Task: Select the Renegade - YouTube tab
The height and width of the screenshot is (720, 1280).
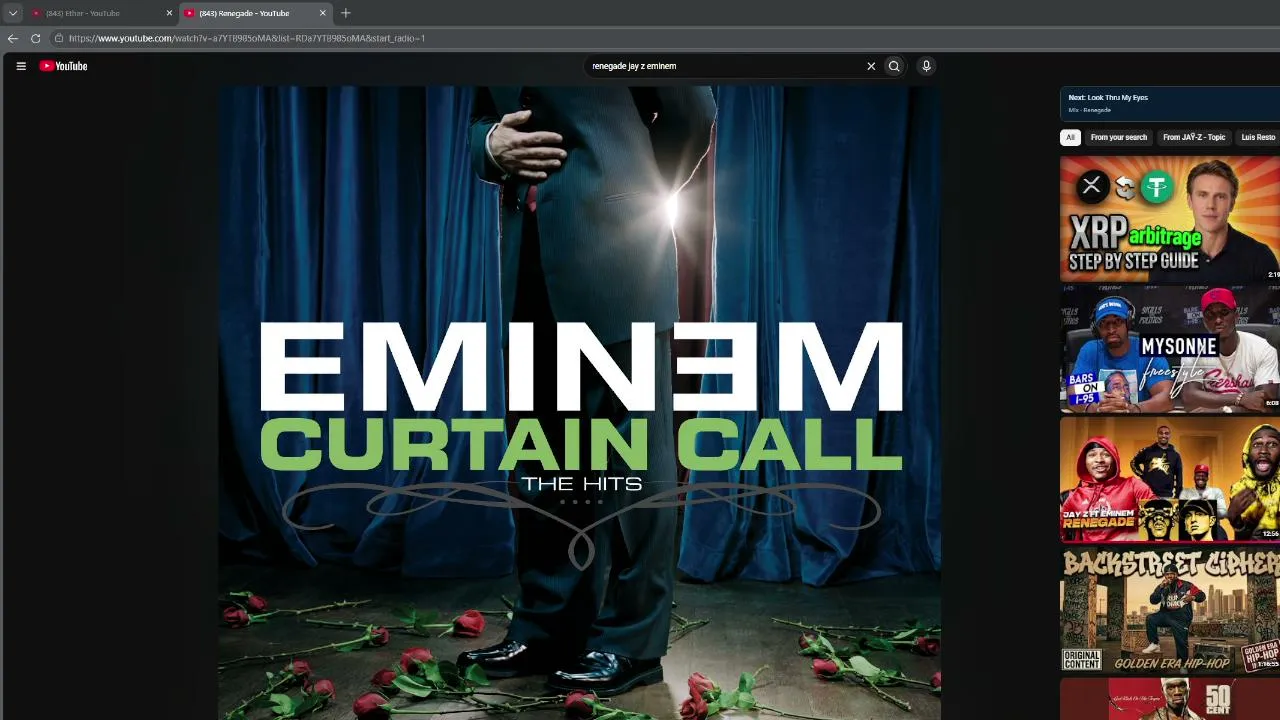Action: 255,13
